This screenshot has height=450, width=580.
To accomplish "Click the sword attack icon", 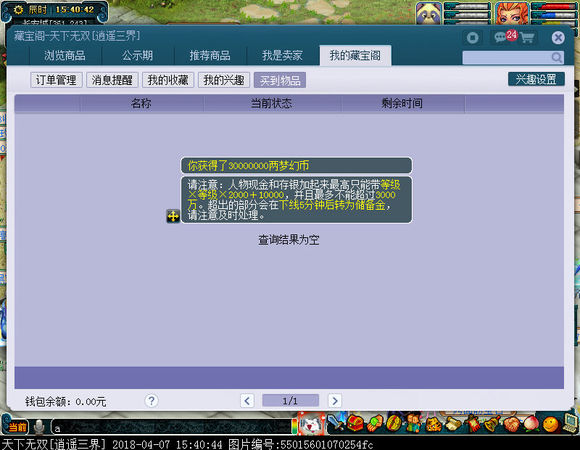I will point(336,422).
